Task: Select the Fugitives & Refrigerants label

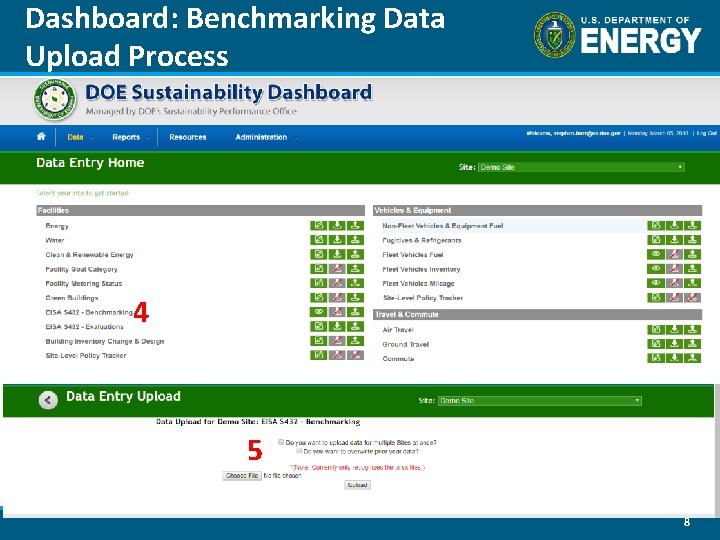Action: click(x=422, y=240)
